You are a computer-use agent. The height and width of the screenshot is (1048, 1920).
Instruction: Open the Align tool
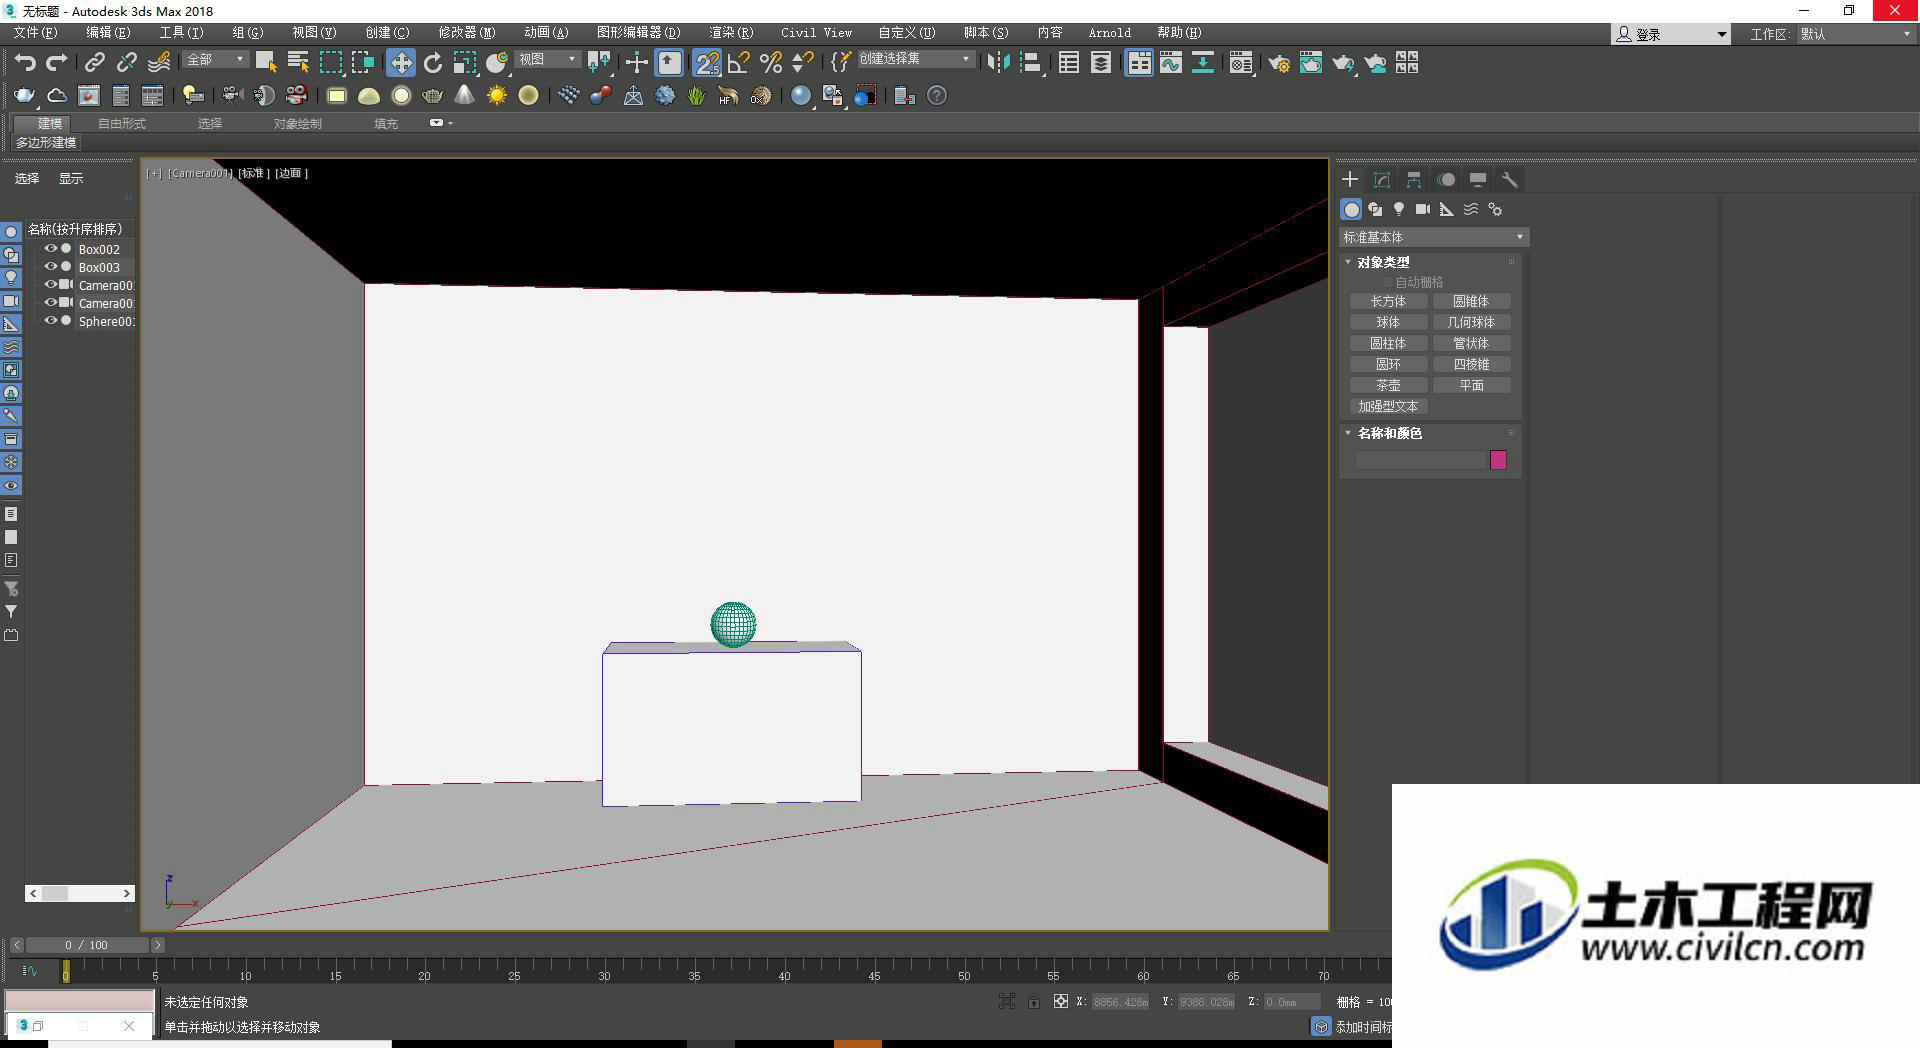click(1031, 63)
